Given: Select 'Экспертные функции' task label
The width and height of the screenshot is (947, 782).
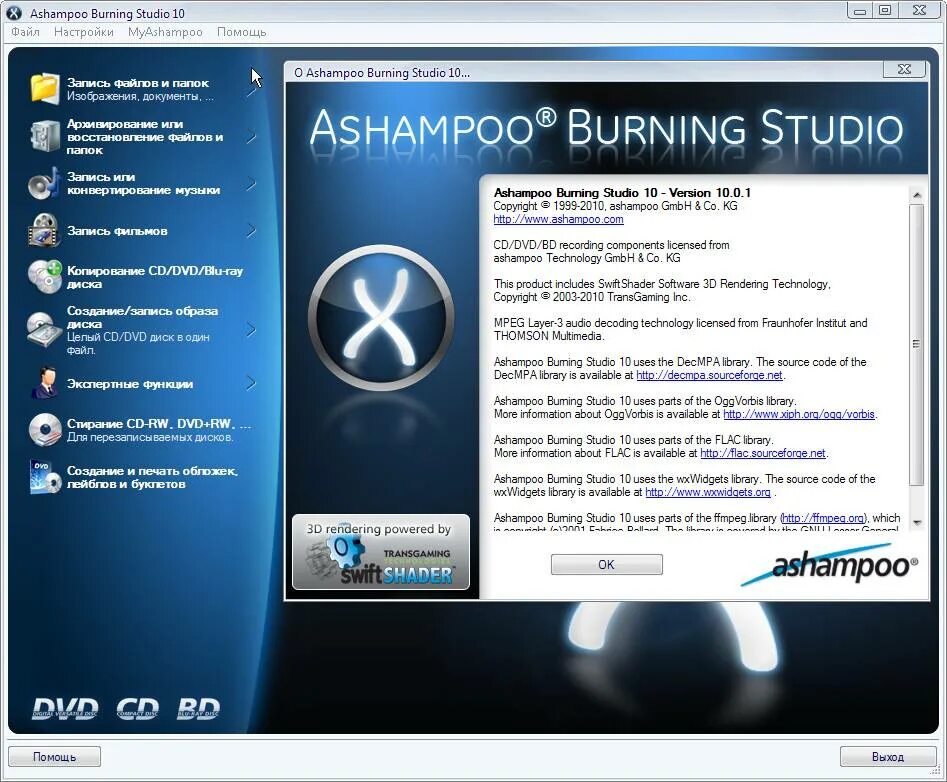Looking at the screenshot, I should coord(130,383).
